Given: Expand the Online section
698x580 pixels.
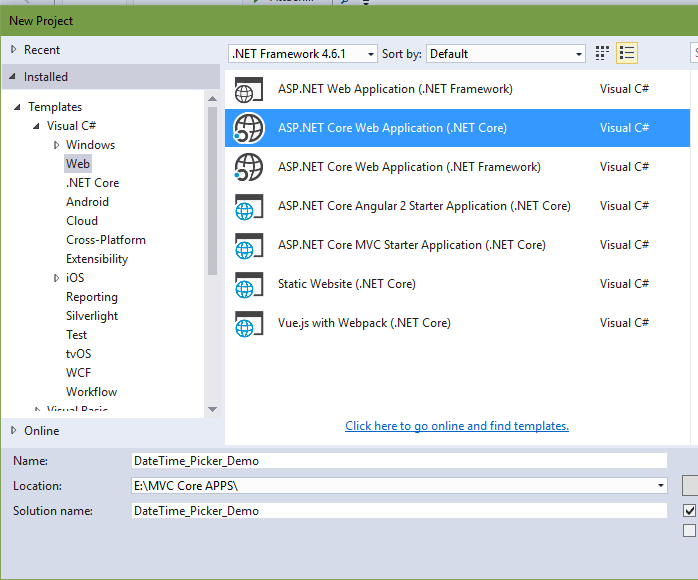Looking at the screenshot, I should tap(13, 430).
